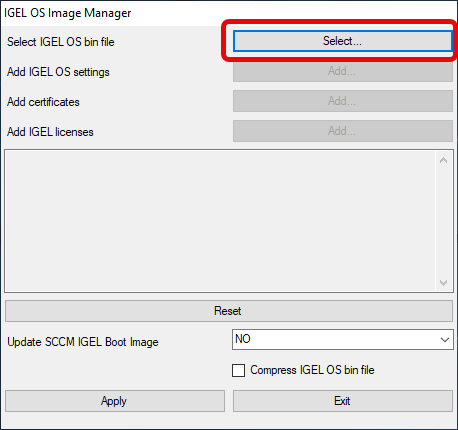Click scroll-down arrow in the log area
Screen dimensions: 458x430
(x=443, y=283)
